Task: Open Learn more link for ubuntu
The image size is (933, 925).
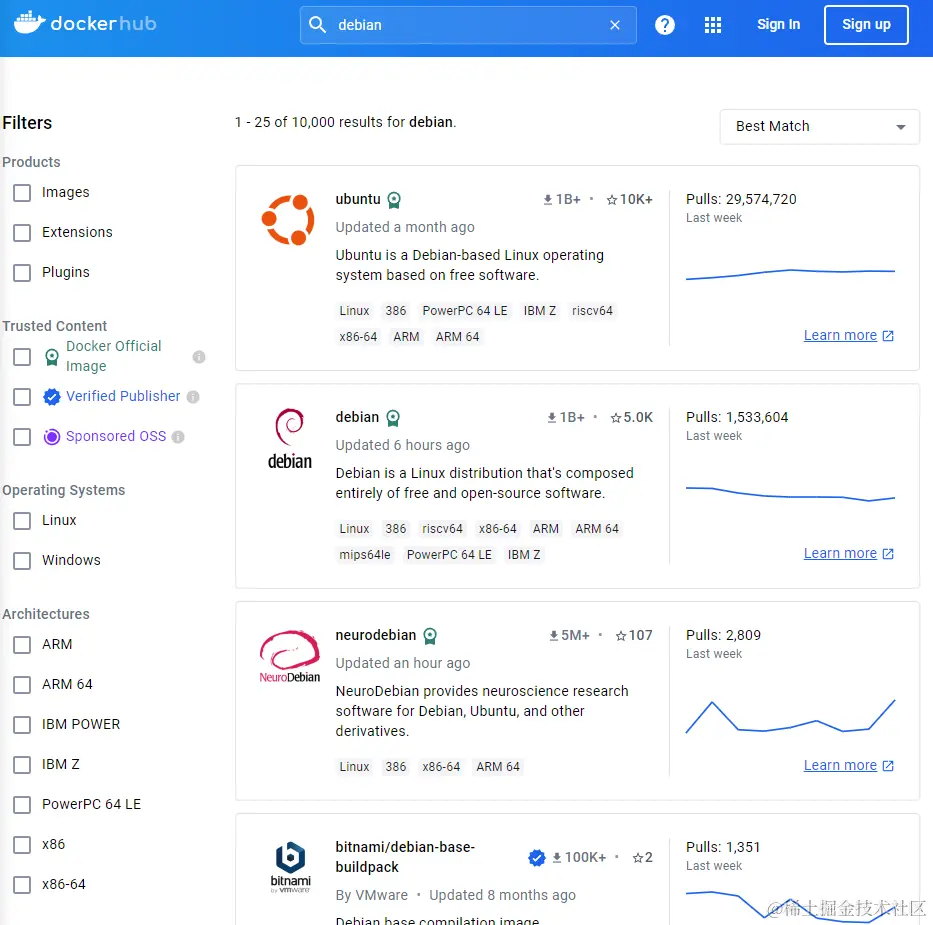Action: point(840,335)
